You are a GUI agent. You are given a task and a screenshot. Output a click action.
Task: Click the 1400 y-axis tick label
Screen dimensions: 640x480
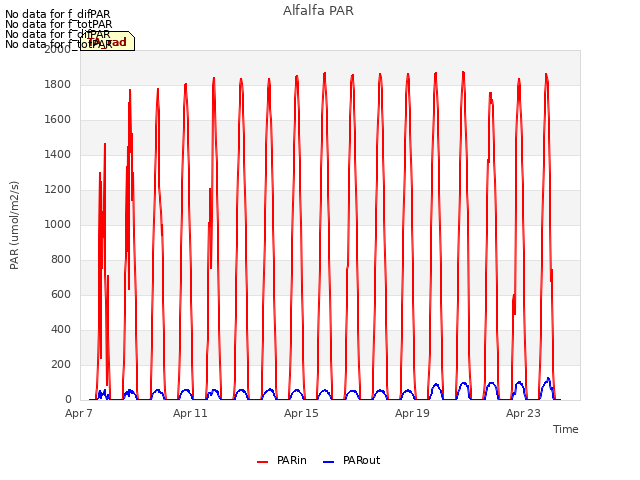[58, 154]
